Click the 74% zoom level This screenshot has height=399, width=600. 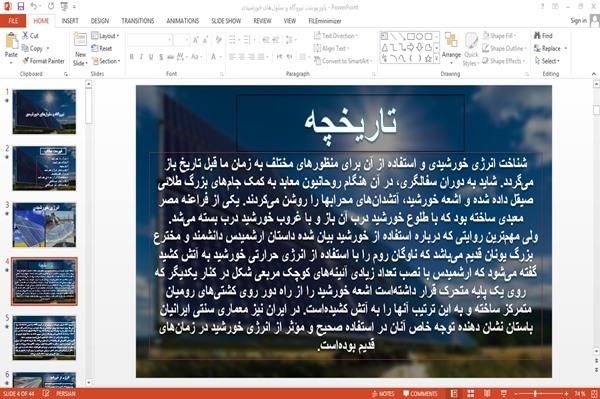click(x=579, y=394)
